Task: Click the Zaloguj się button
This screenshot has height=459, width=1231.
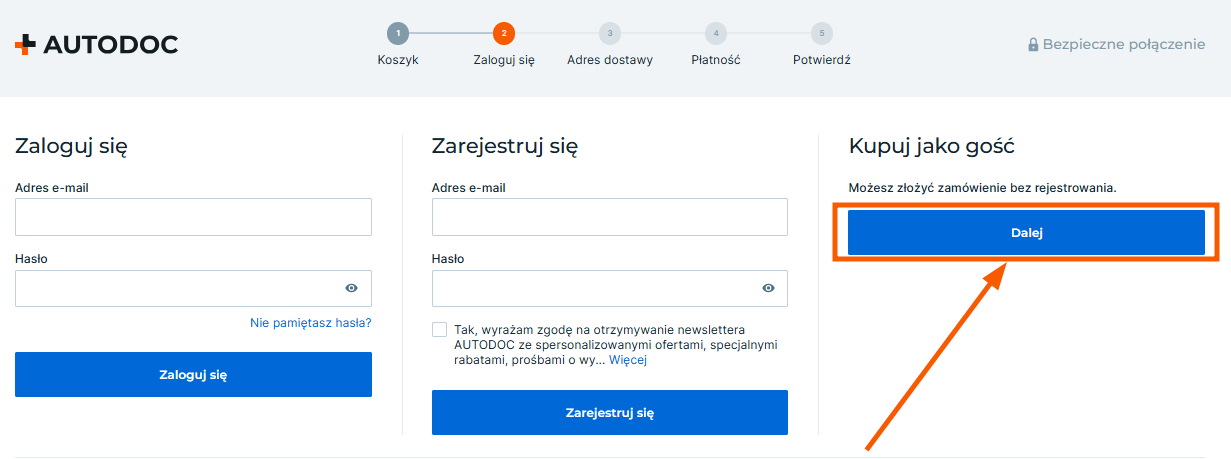Action: tap(193, 375)
